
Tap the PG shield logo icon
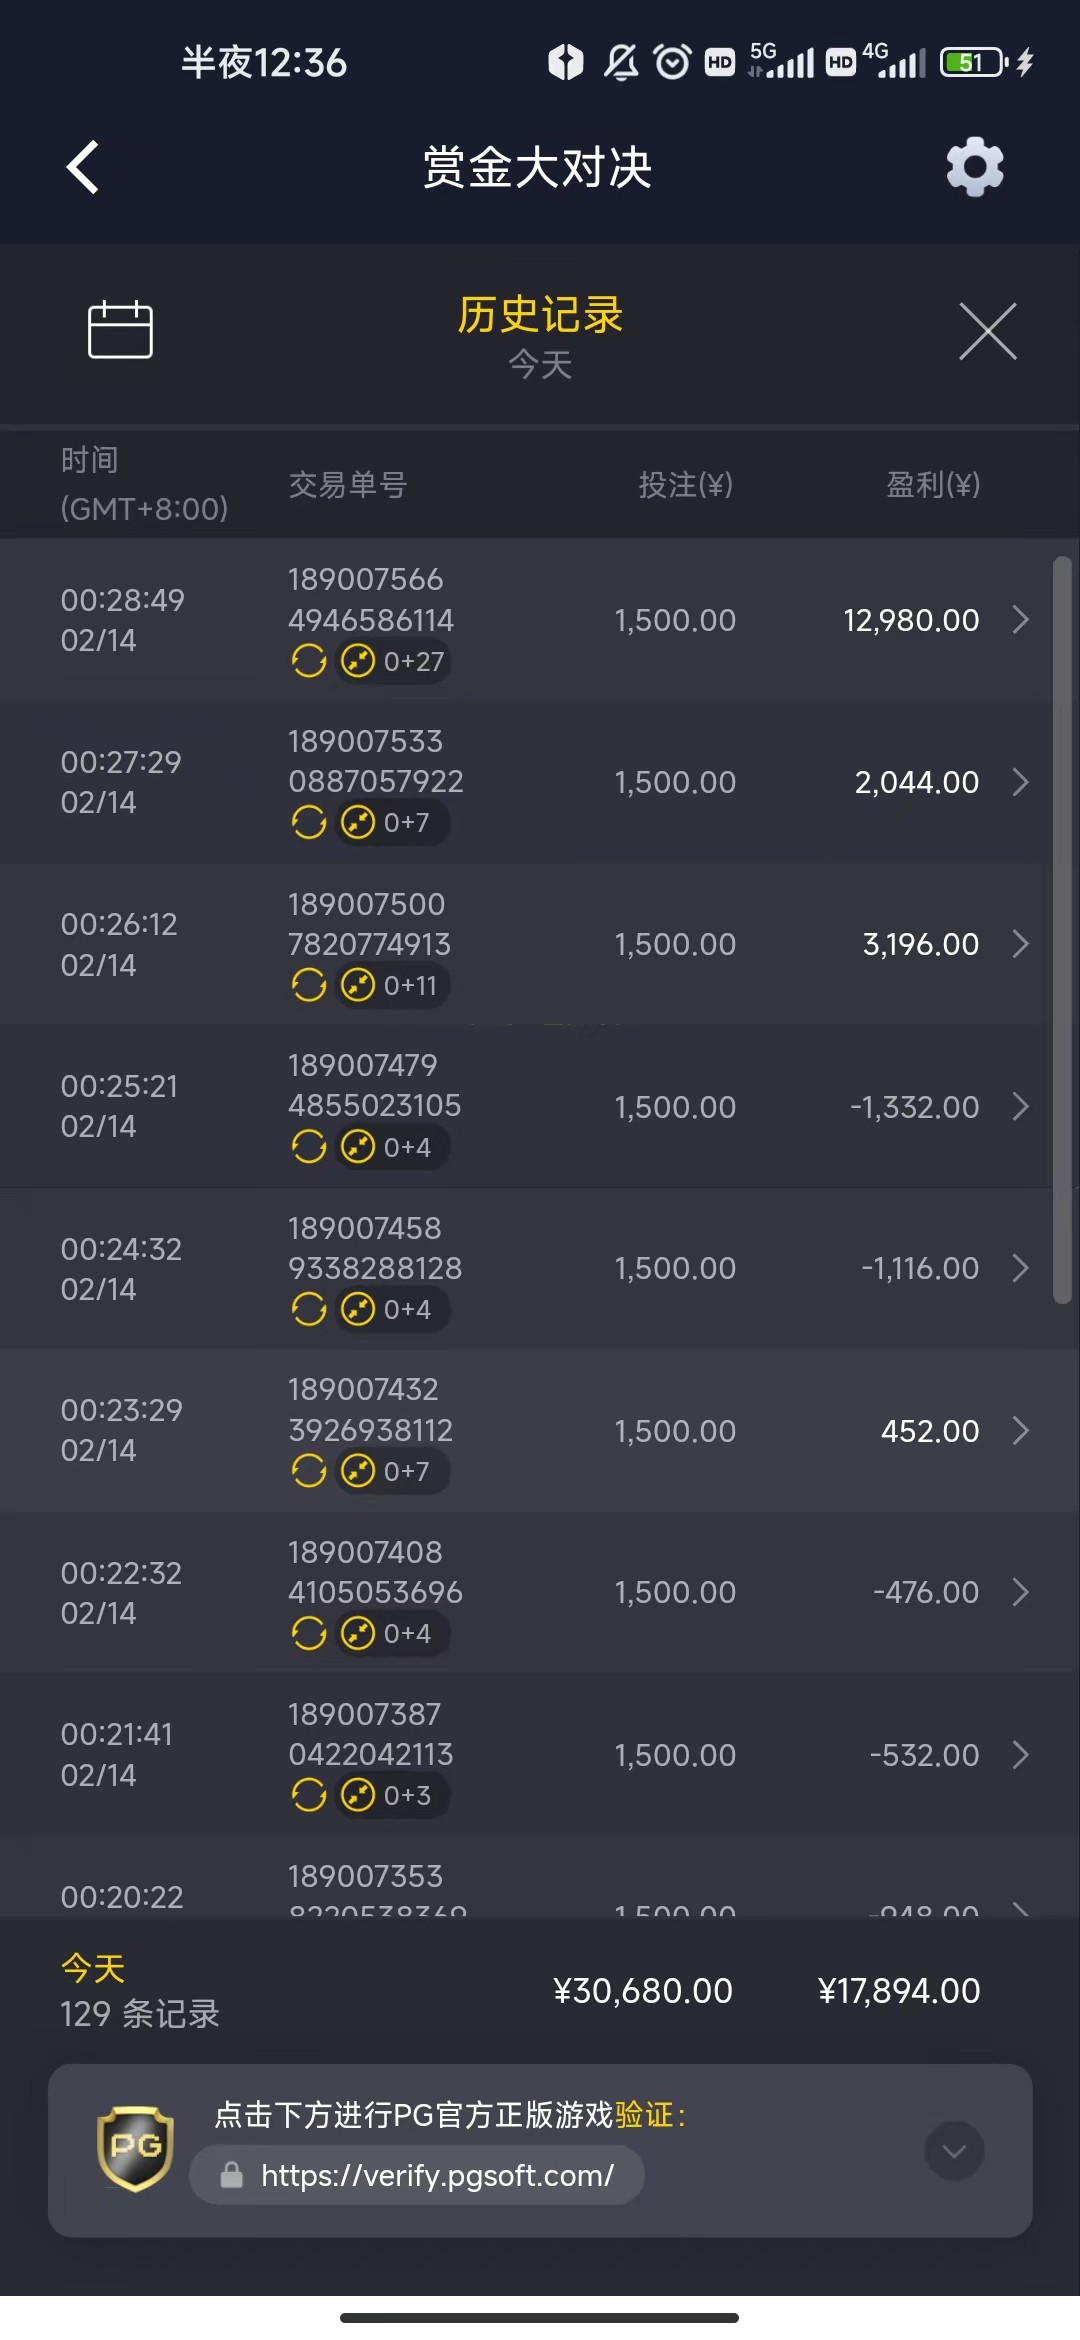135,2149
